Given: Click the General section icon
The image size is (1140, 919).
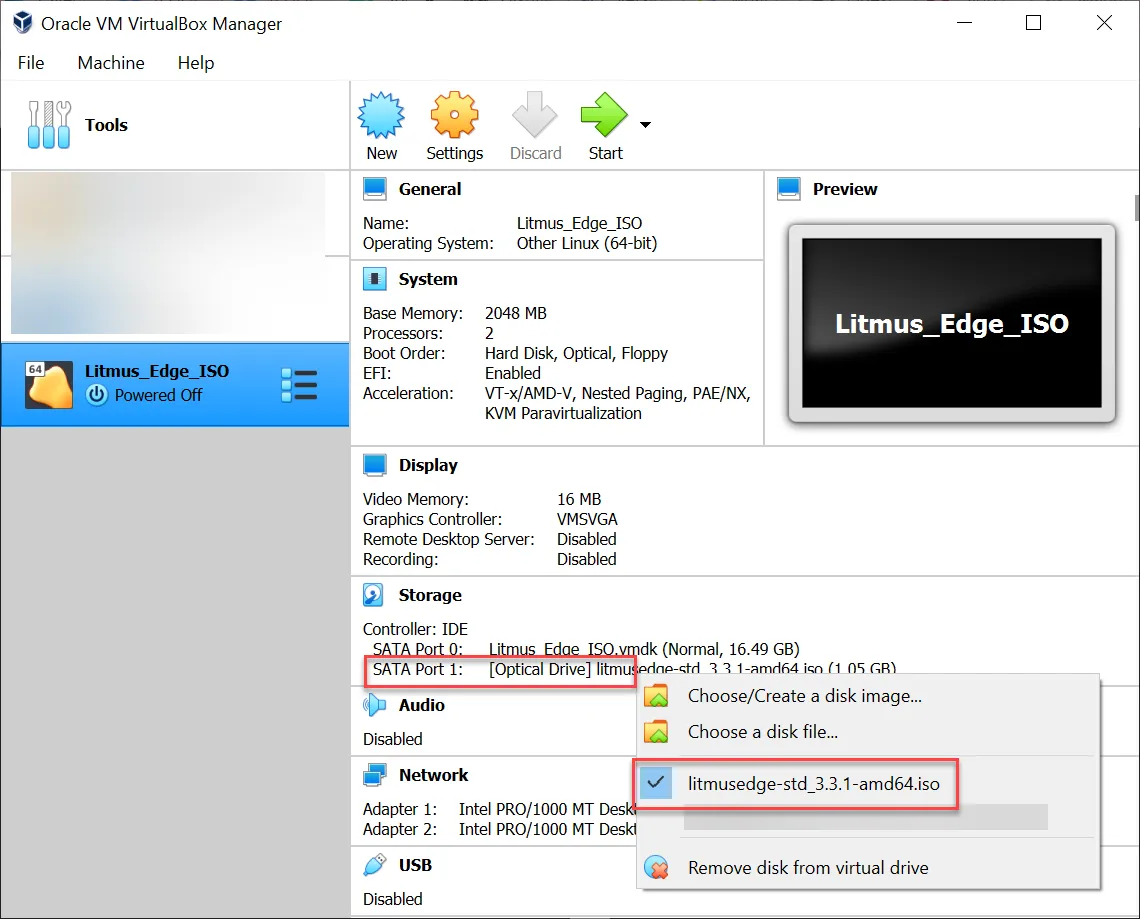Looking at the screenshot, I should coord(374,189).
